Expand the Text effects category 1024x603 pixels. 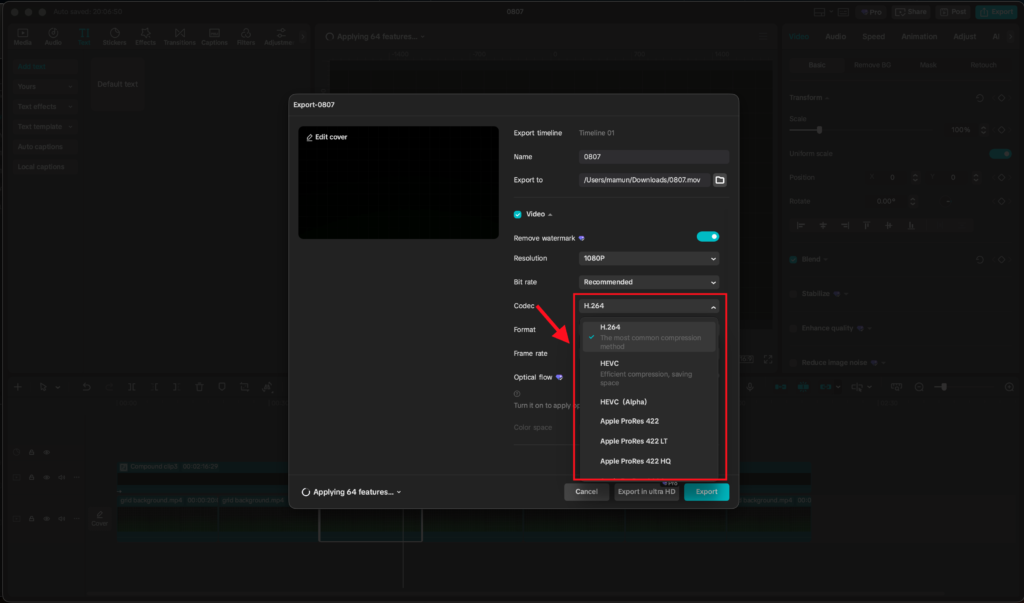(x=44, y=106)
